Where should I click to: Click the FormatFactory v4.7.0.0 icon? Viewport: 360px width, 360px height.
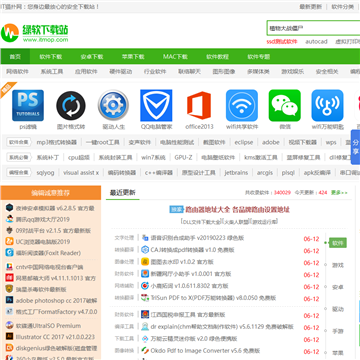9,311
